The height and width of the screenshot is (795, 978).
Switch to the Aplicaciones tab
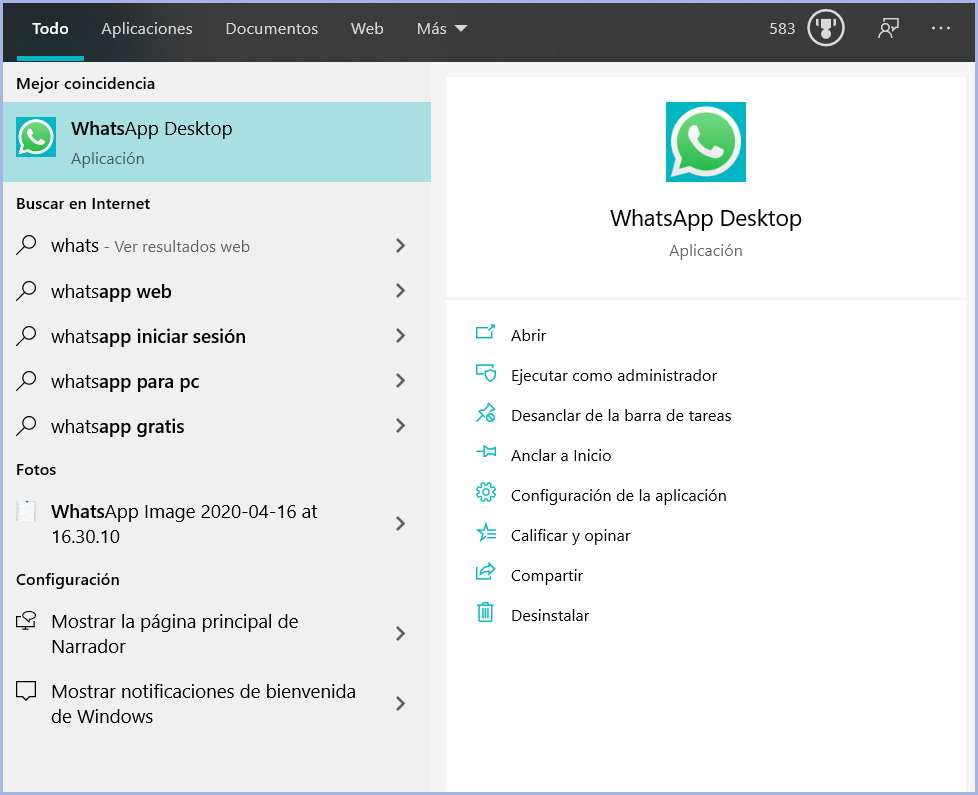(147, 29)
